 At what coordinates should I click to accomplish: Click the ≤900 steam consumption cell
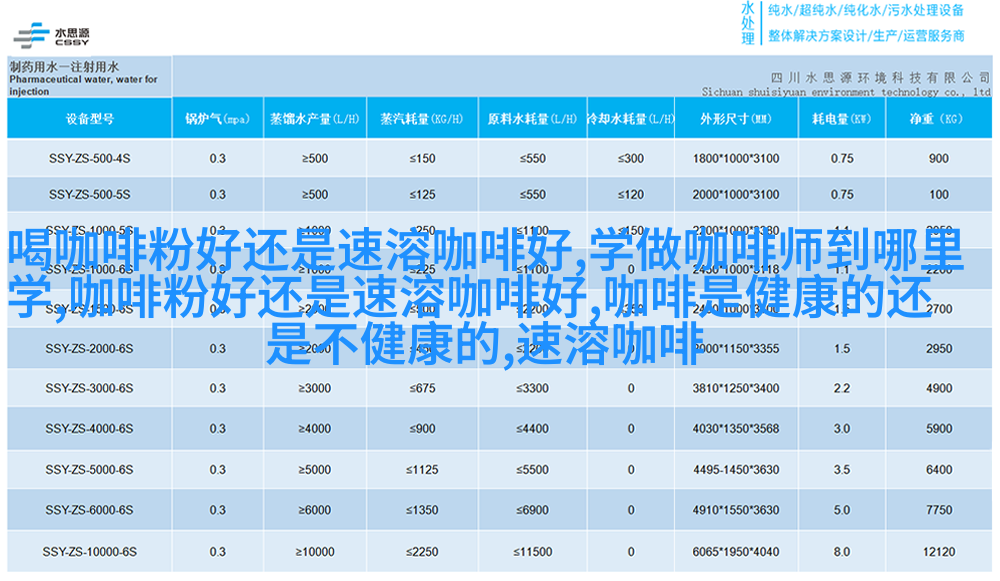click(422, 429)
